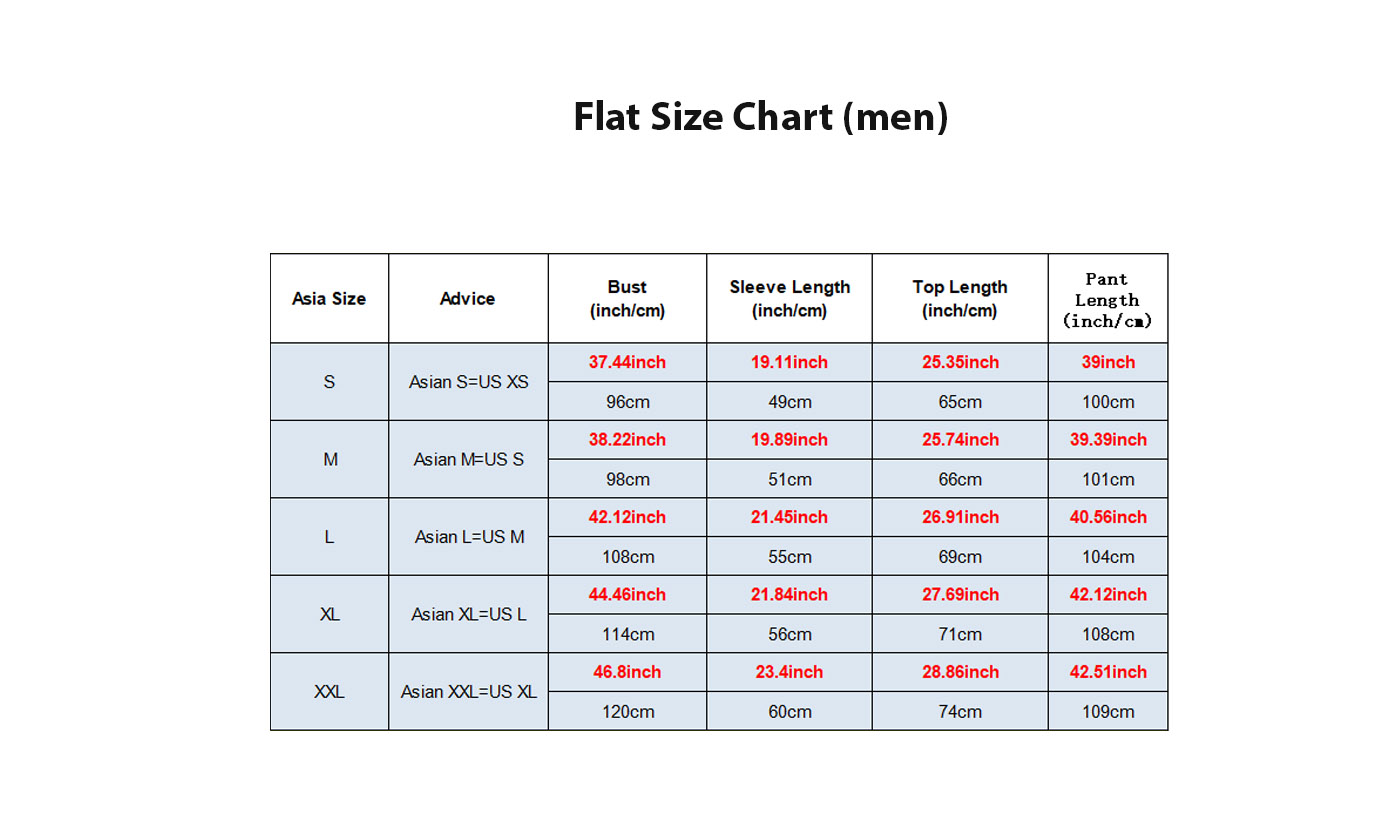Select the "Sleeve Length" header cell

pyautogui.click(x=789, y=299)
